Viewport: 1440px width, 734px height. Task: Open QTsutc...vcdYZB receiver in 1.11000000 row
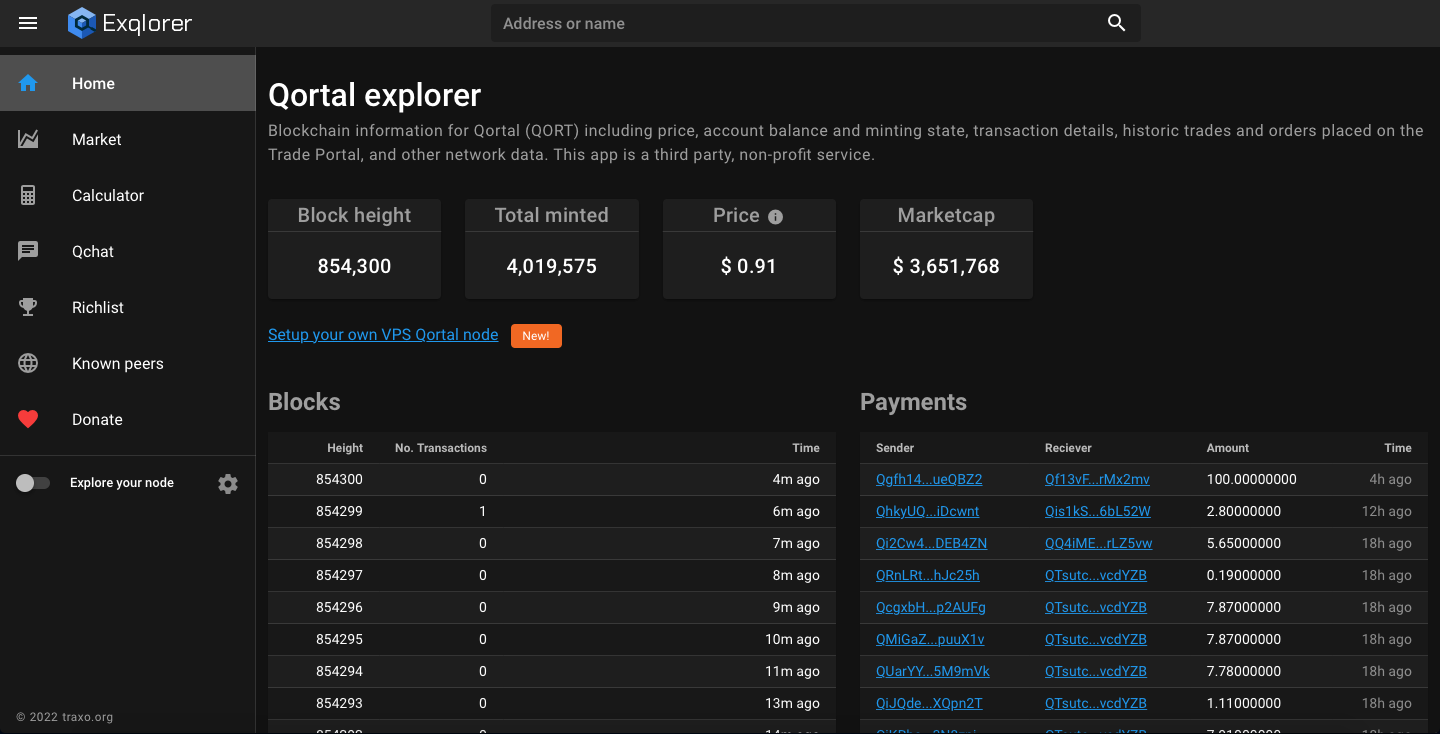1096,703
